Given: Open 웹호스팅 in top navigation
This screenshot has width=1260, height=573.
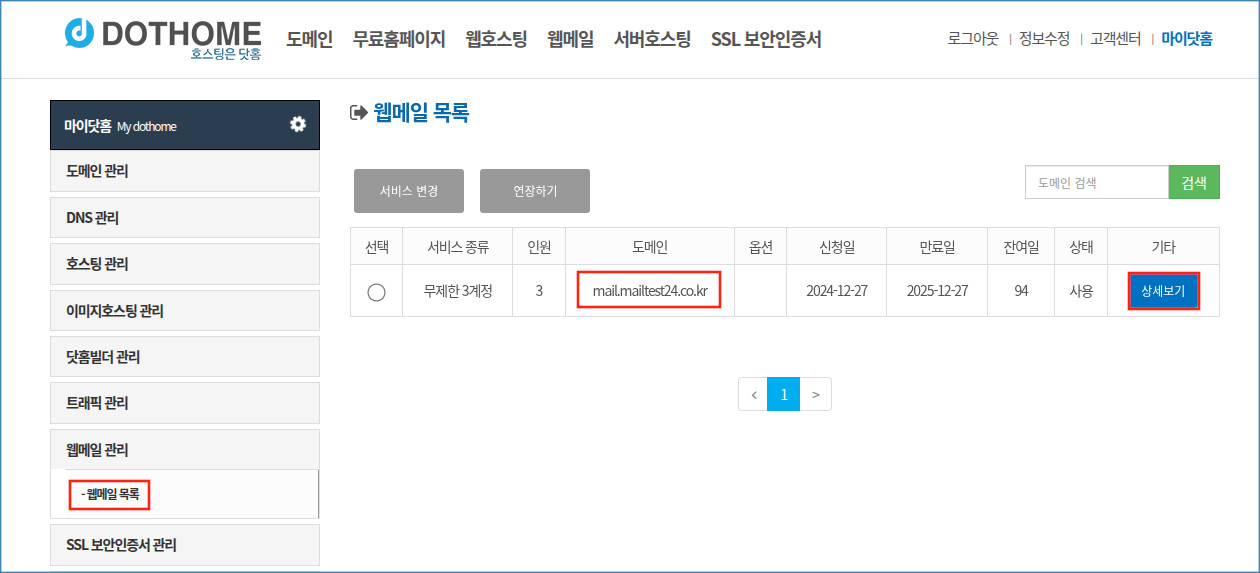Looking at the screenshot, I should (x=496, y=40).
